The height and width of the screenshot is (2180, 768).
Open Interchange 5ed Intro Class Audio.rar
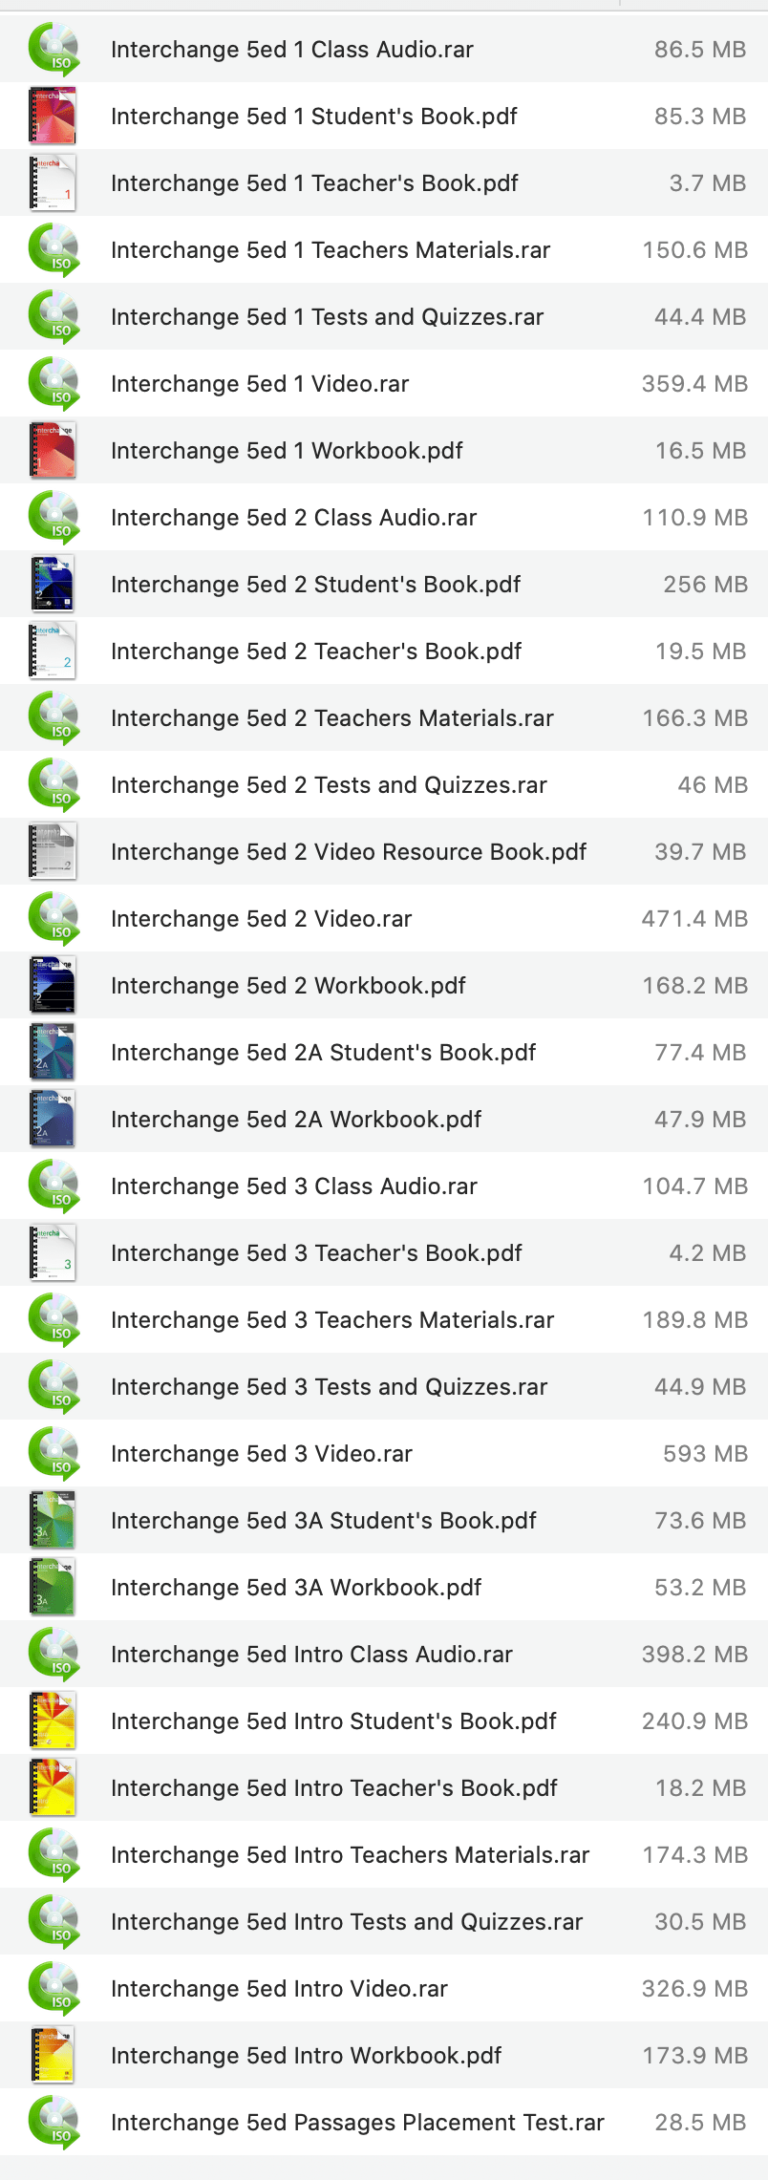311,1654
